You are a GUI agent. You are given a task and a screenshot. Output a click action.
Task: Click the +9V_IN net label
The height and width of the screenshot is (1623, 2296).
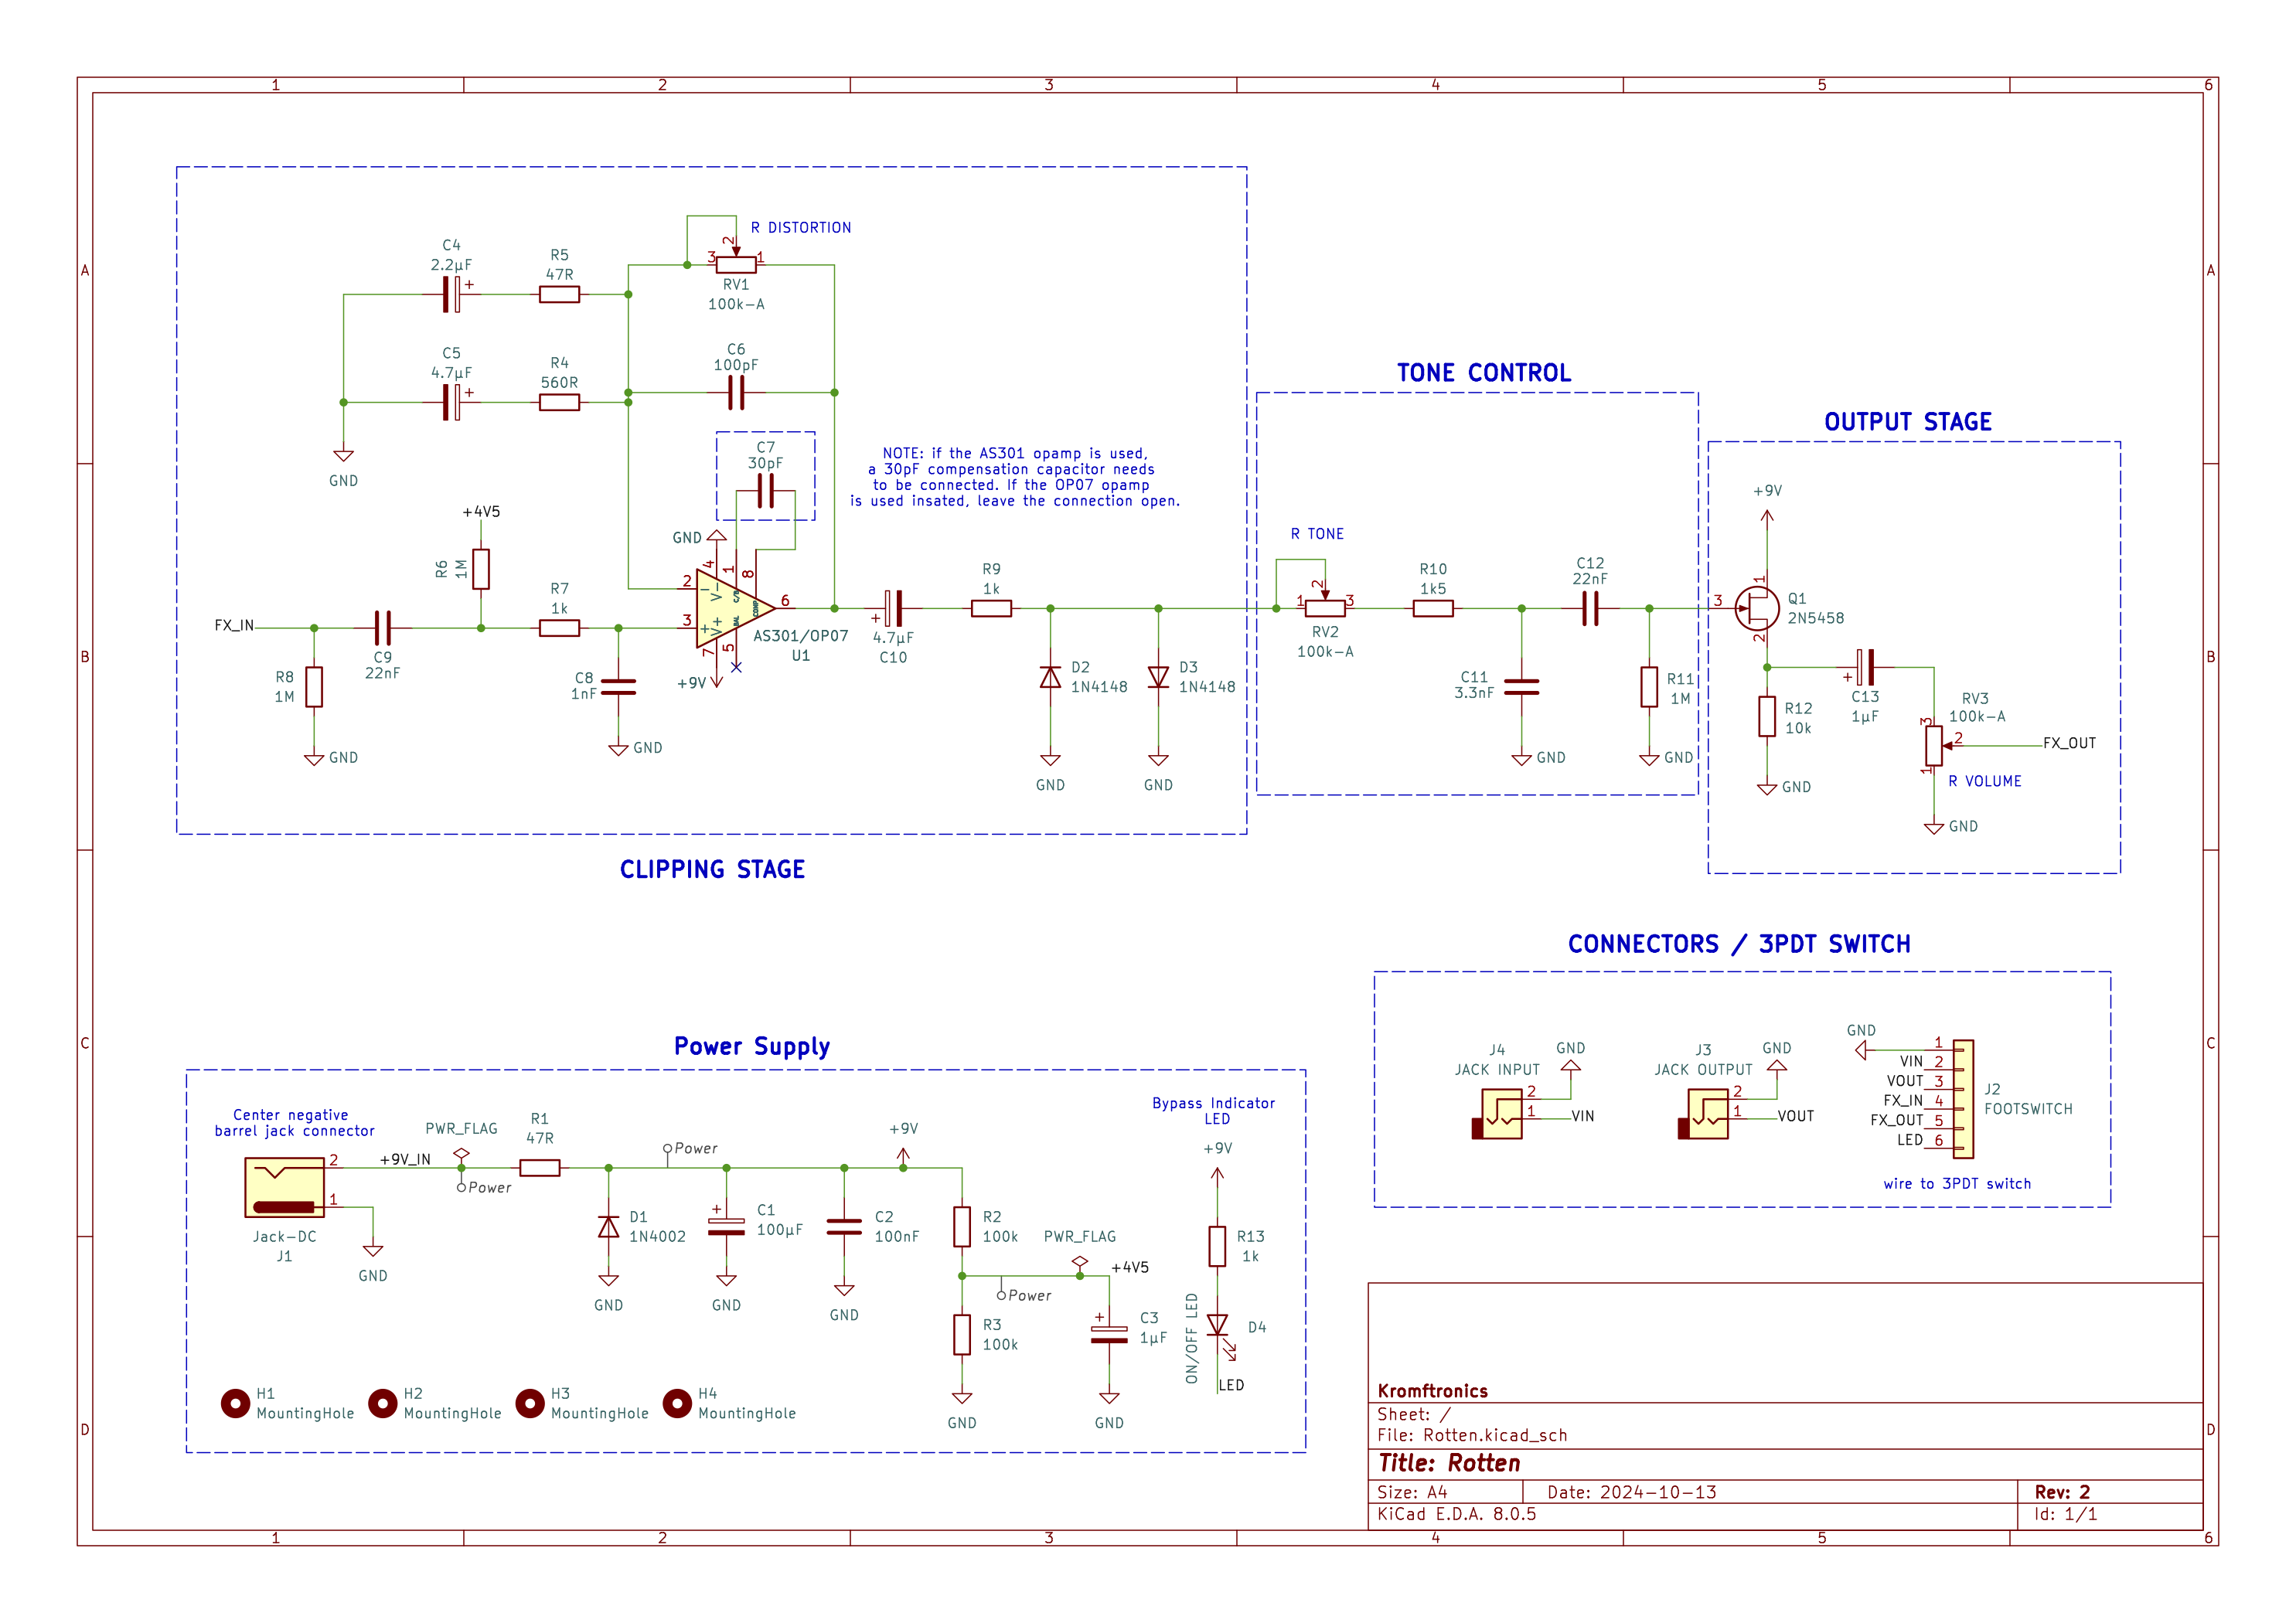[x=405, y=1159]
